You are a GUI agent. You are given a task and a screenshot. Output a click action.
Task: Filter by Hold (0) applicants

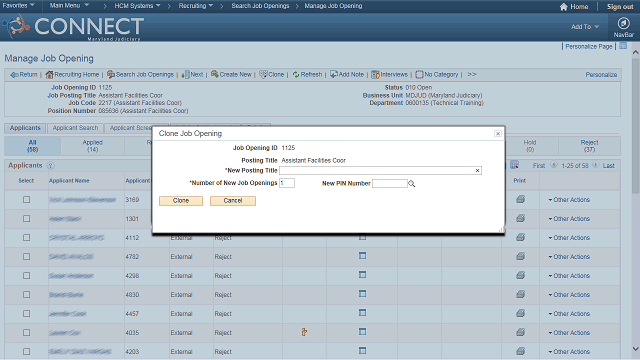[530, 146]
